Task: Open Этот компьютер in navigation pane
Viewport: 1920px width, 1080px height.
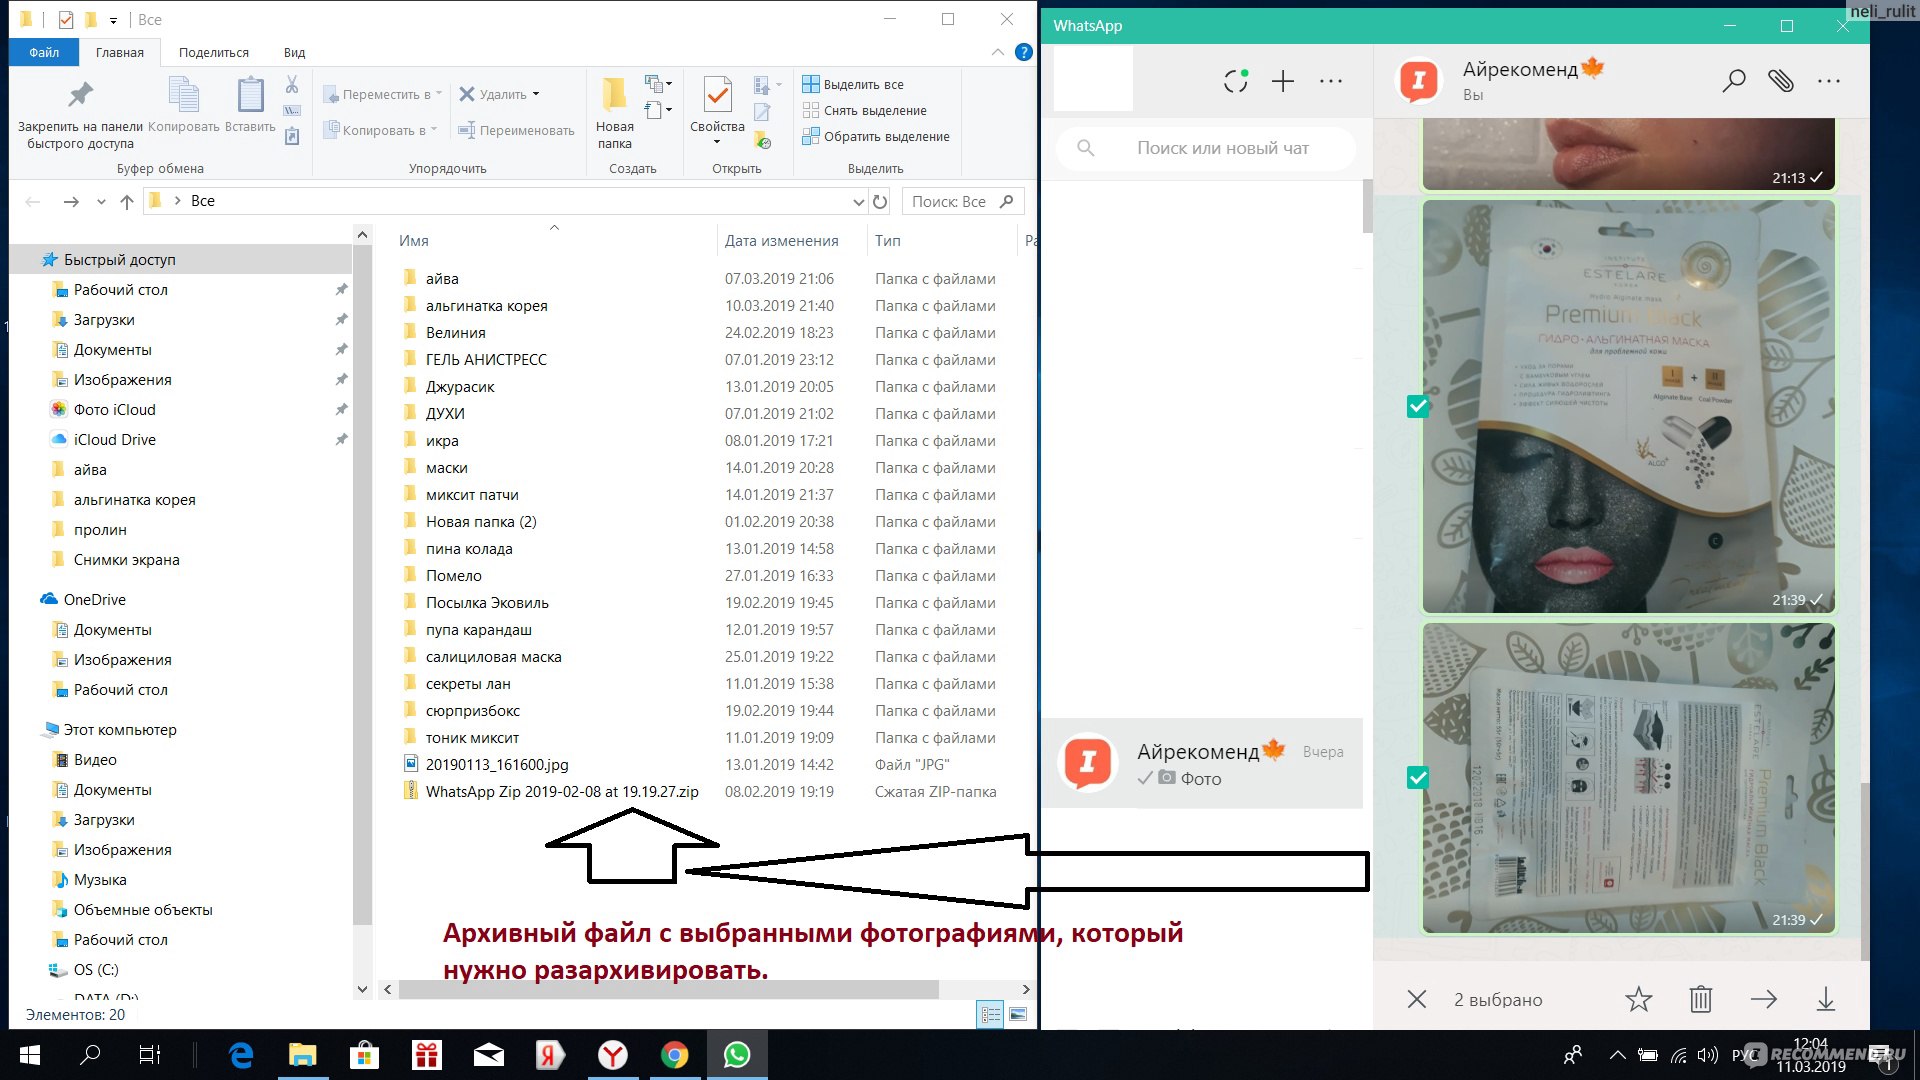Action: click(x=120, y=729)
